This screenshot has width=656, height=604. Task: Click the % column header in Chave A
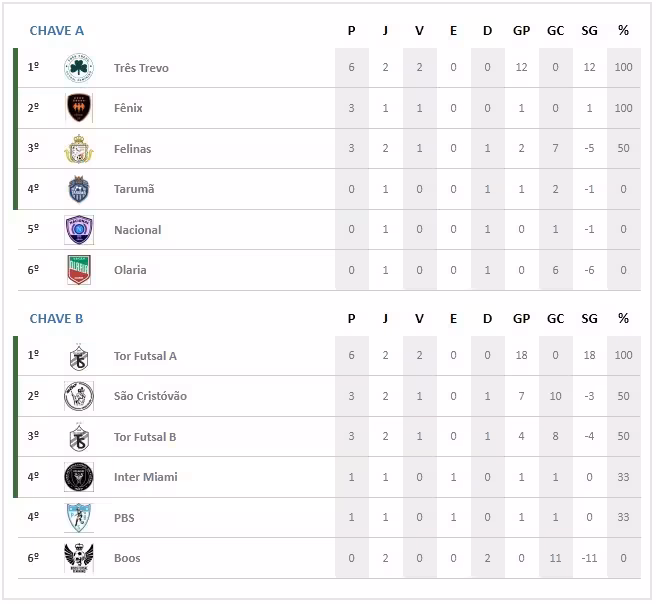tap(624, 31)
